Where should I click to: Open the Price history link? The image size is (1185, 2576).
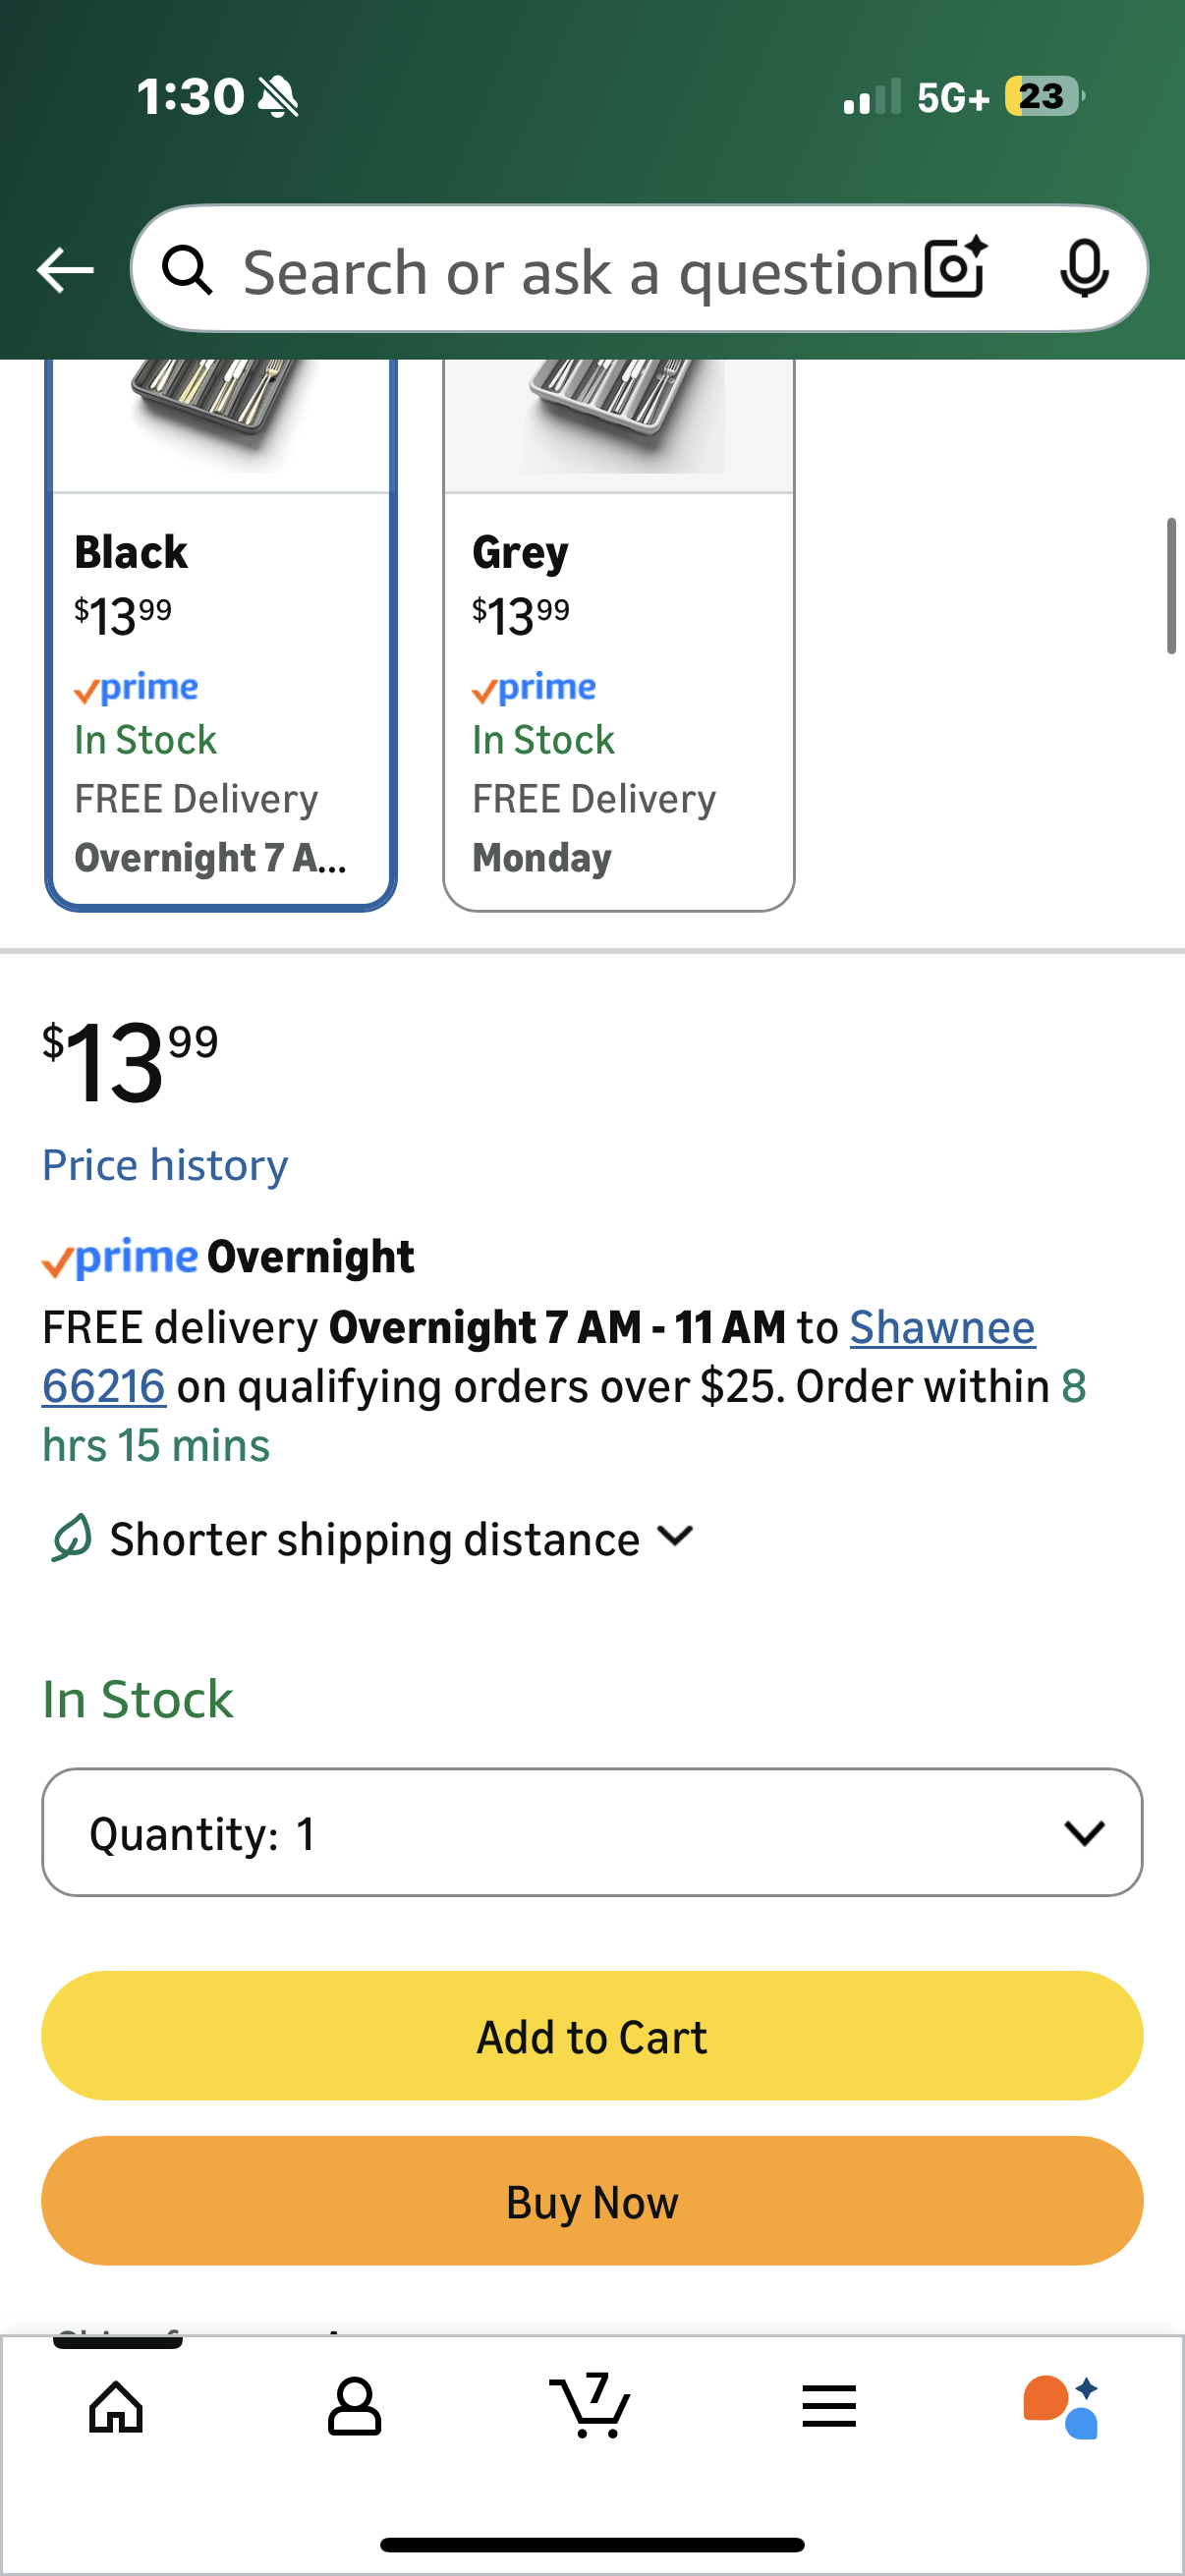[164, 1163]
